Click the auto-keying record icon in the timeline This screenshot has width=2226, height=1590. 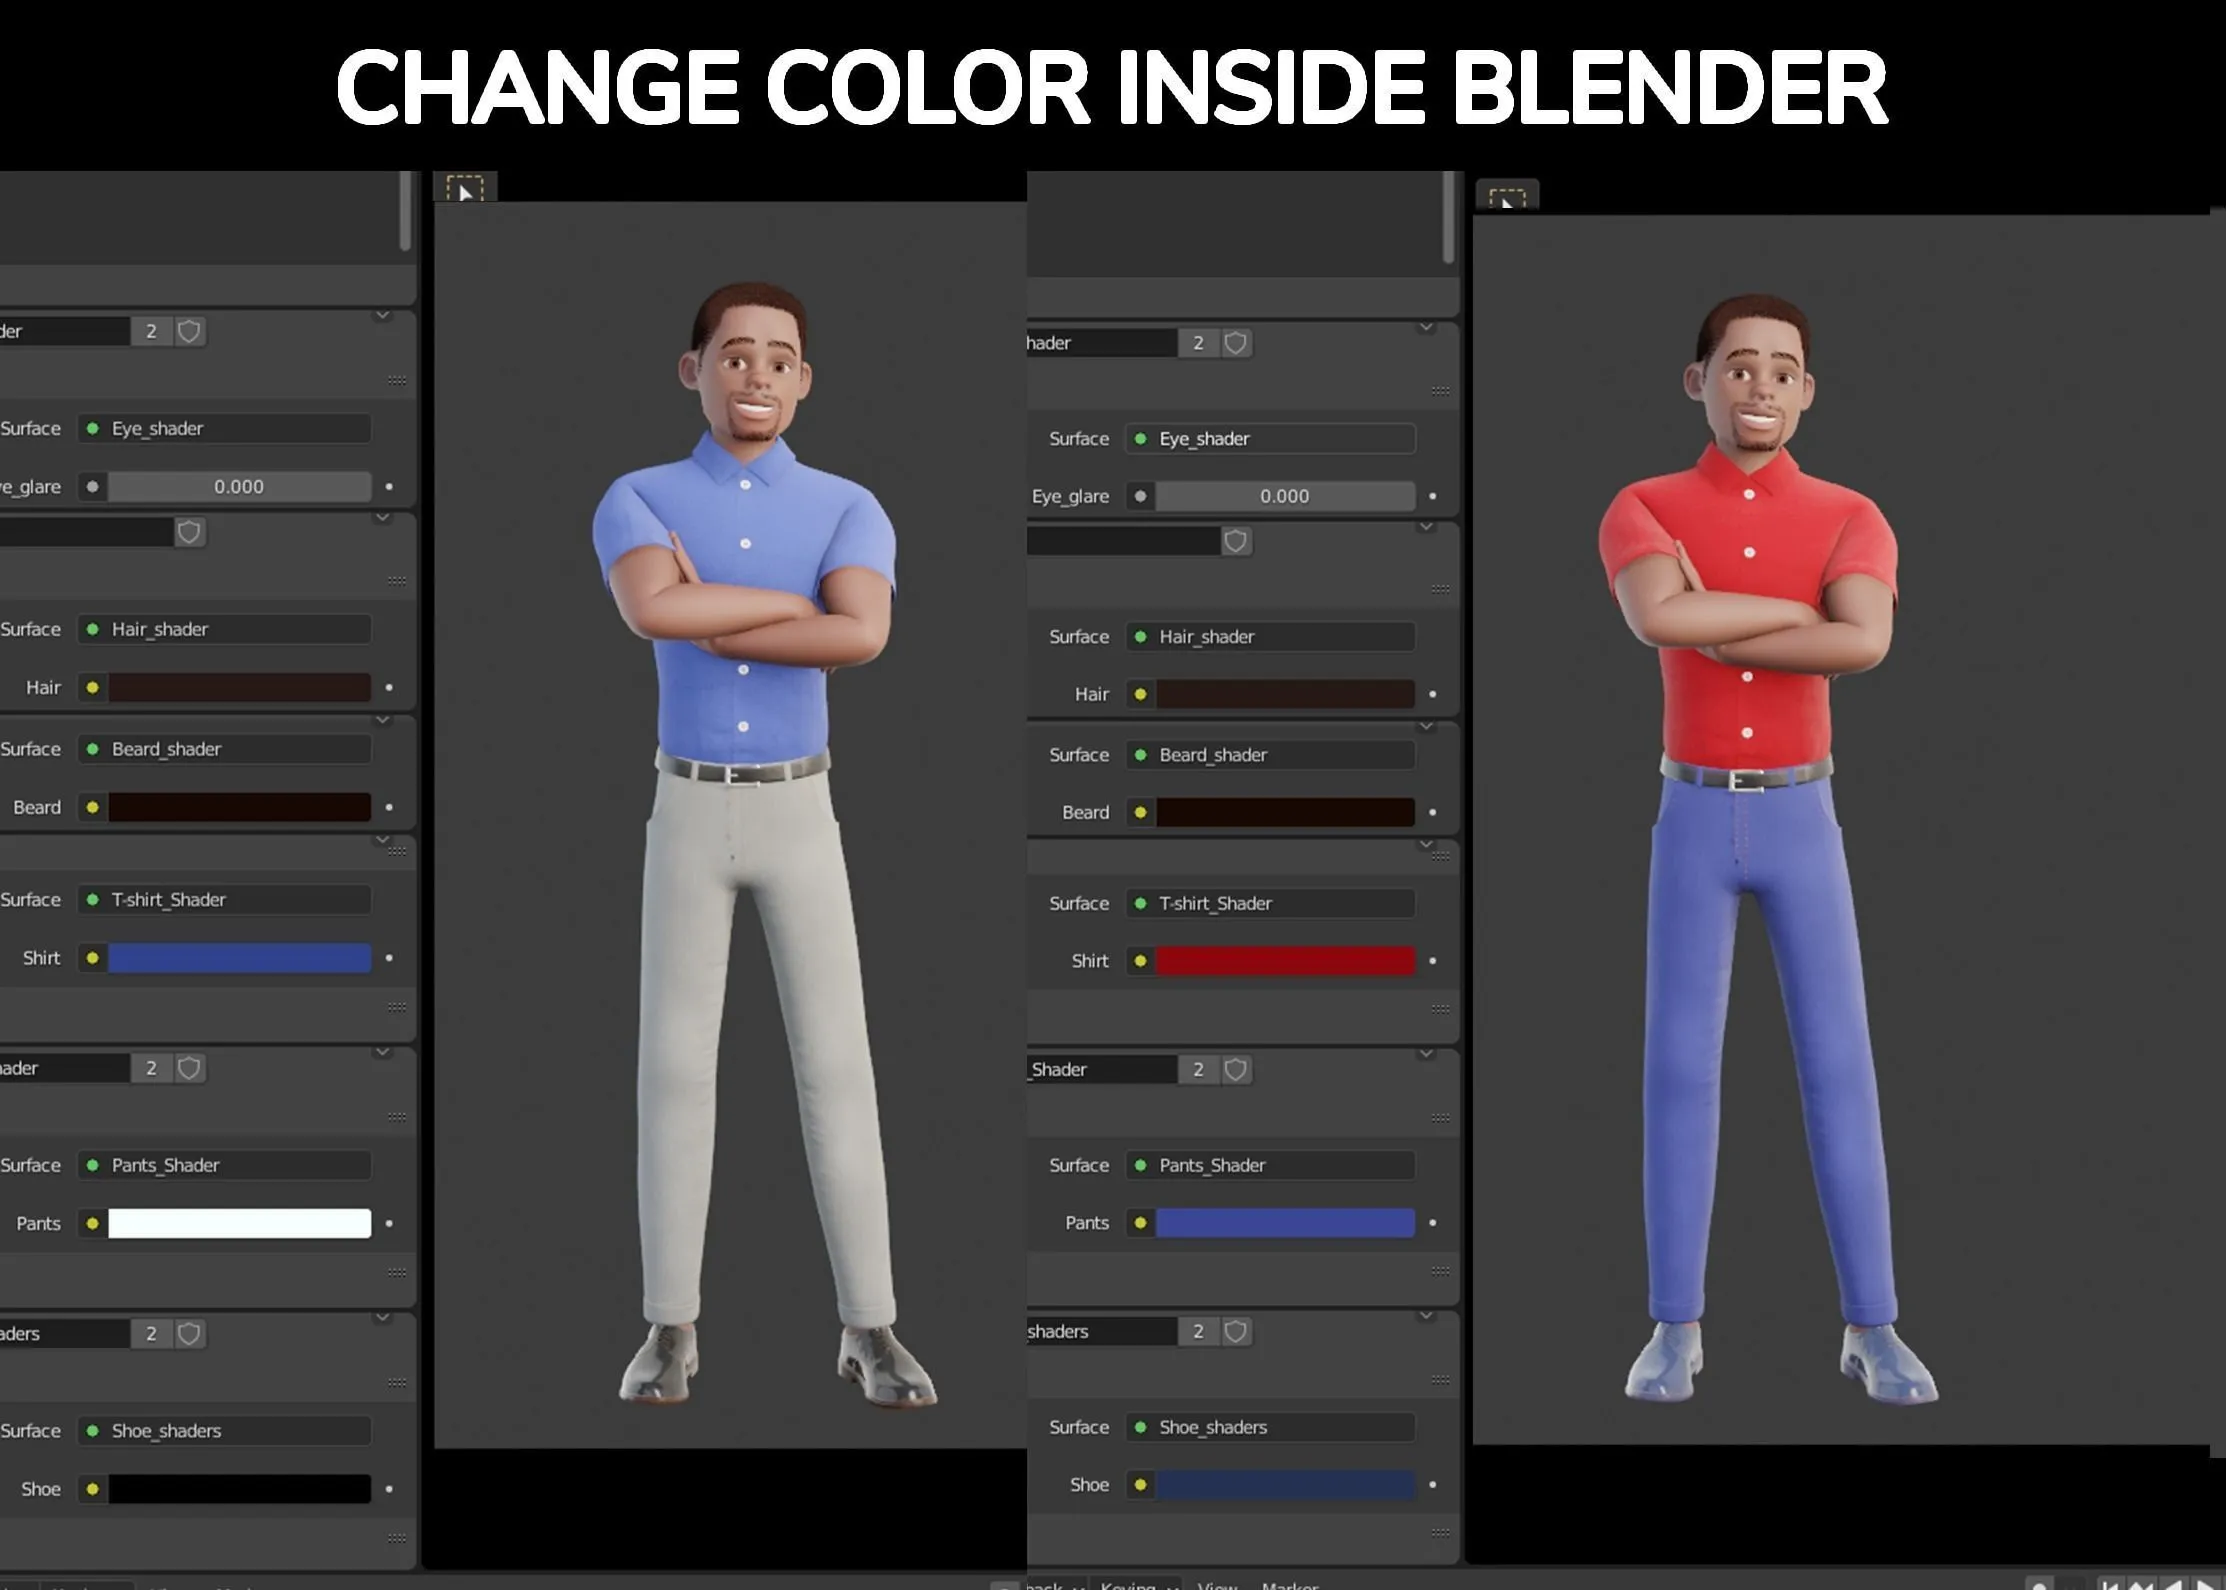[x=2038, y=1585]
